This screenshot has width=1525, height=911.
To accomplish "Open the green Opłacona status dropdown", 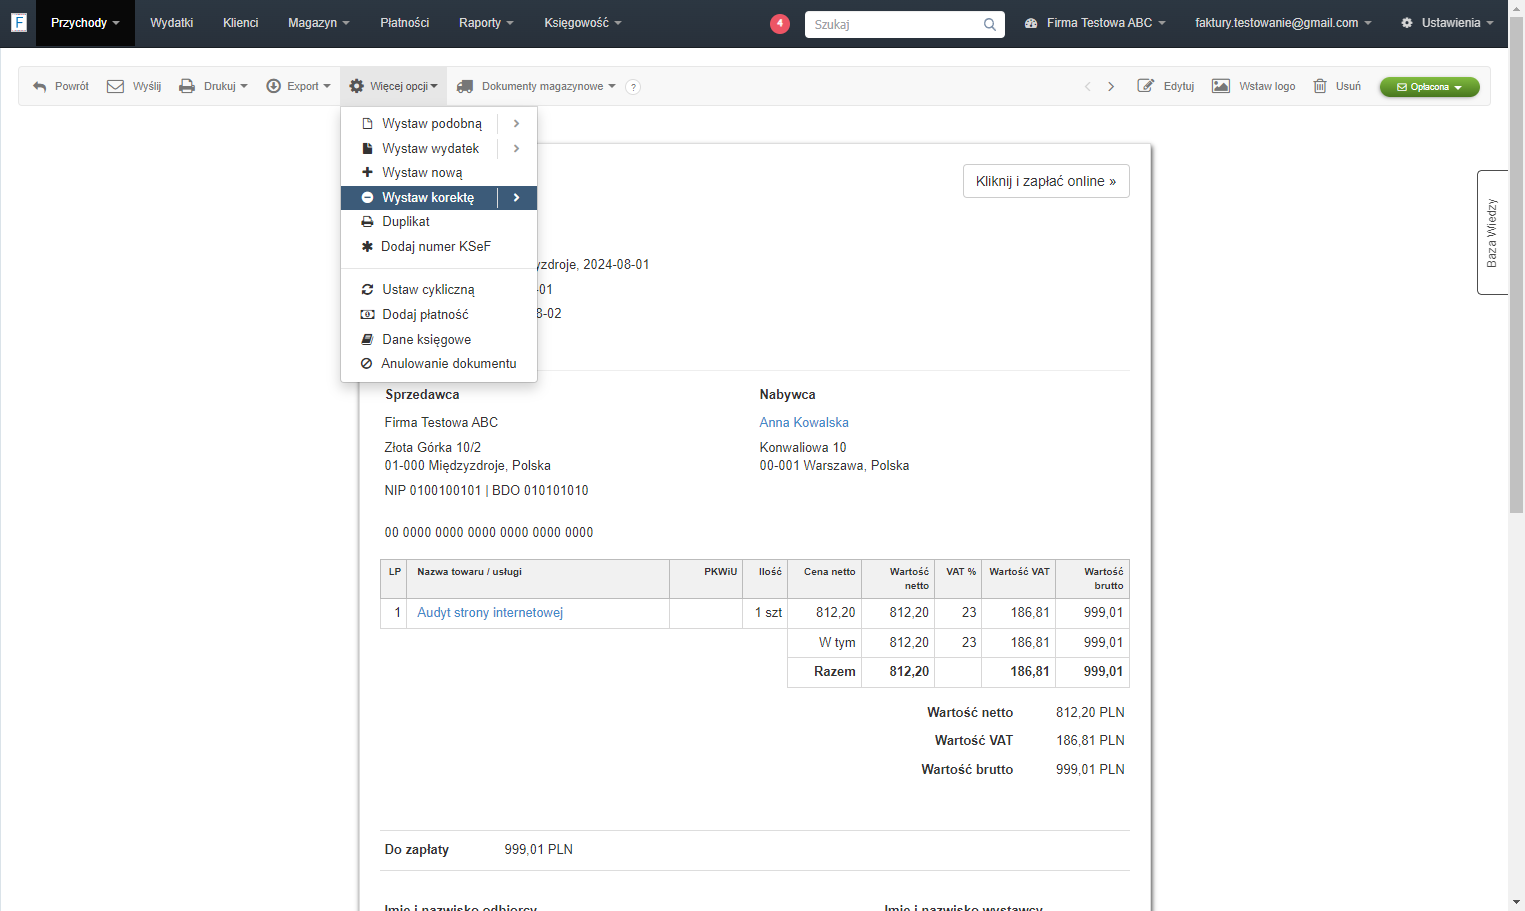I will click(1429, 87).
